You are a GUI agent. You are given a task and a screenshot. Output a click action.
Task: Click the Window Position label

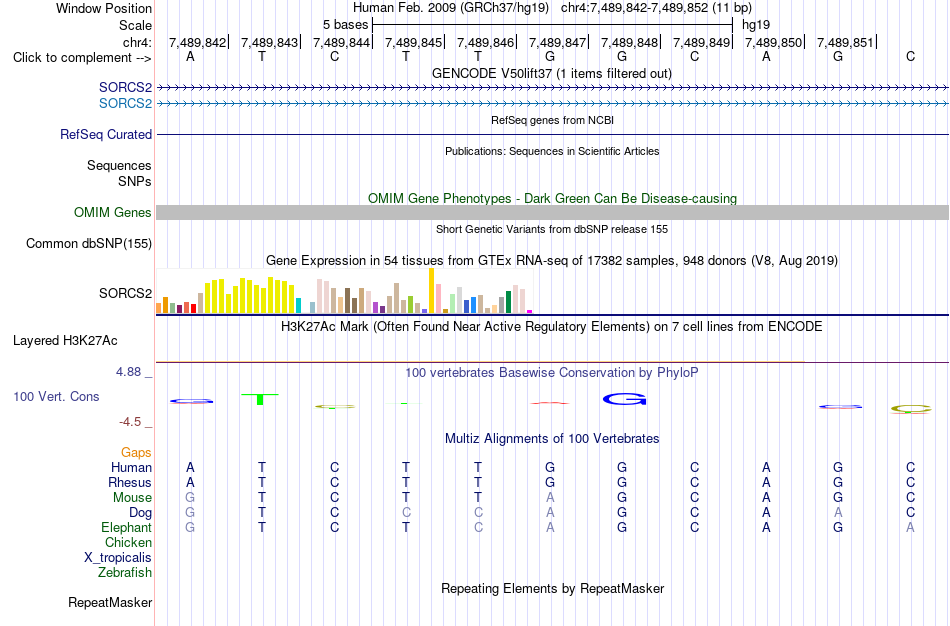(104, 8)
